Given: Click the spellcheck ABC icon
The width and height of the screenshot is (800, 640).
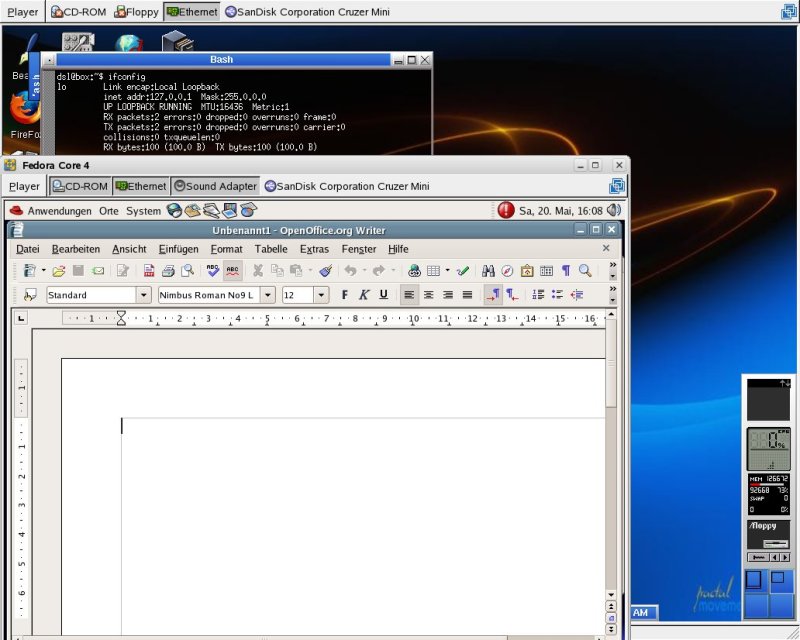Looking at the screenshot, I should coord(212,271).
